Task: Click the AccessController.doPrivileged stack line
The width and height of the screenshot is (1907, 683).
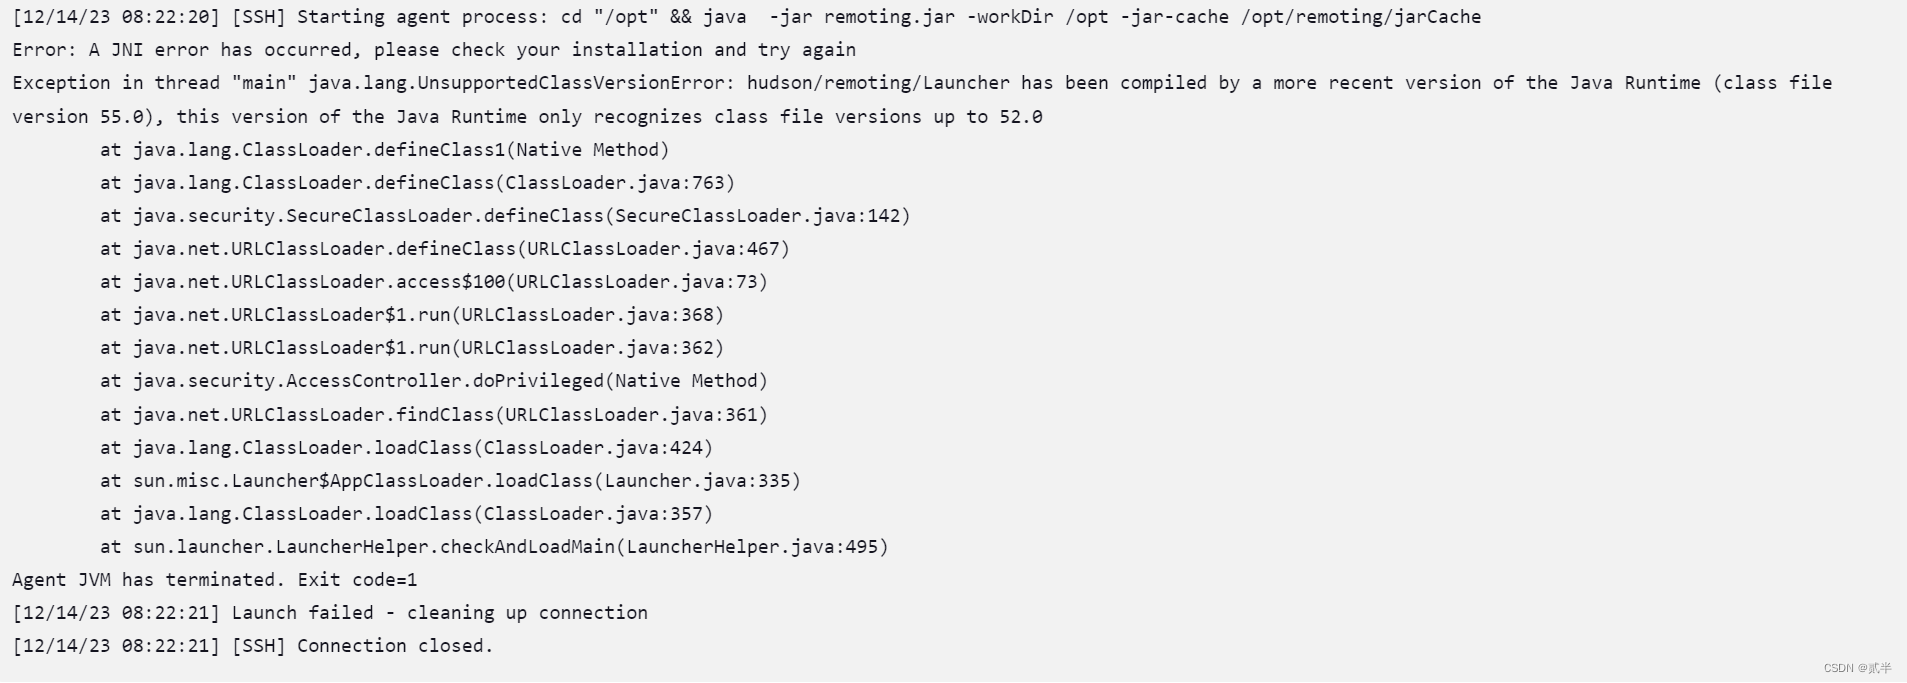Action: coord(434,381)
